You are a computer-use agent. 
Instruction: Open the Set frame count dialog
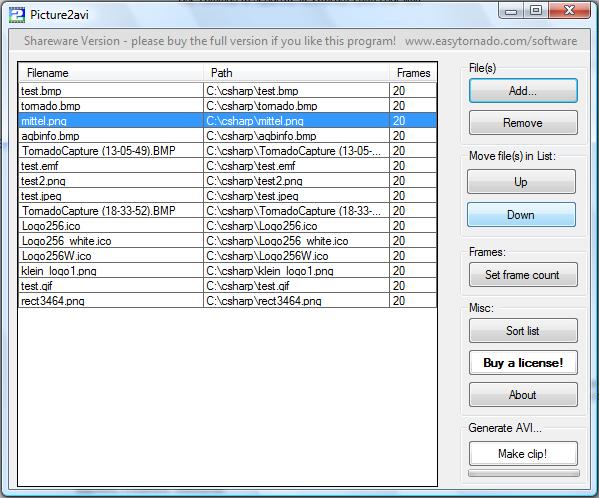pos(523,275)
